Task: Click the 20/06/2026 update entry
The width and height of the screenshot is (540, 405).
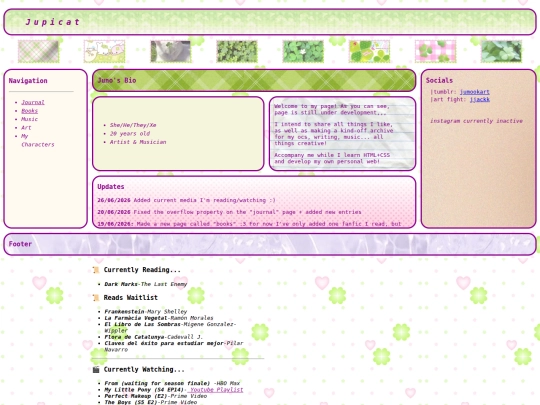Action: point(229,212)
